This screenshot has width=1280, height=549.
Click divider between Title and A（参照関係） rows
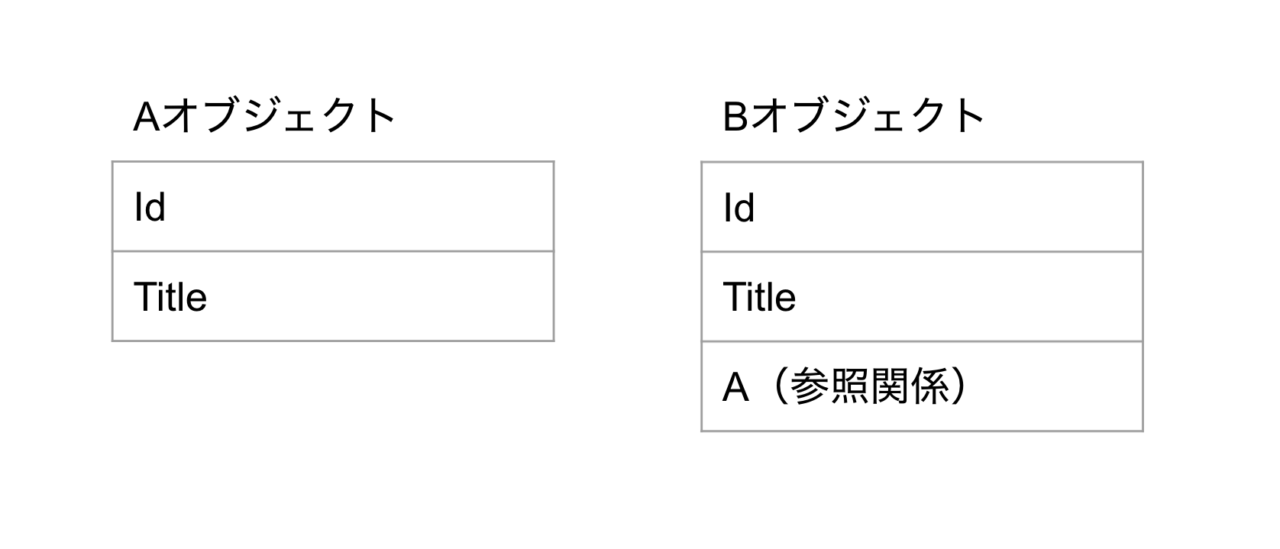click(x=922, y=341)
